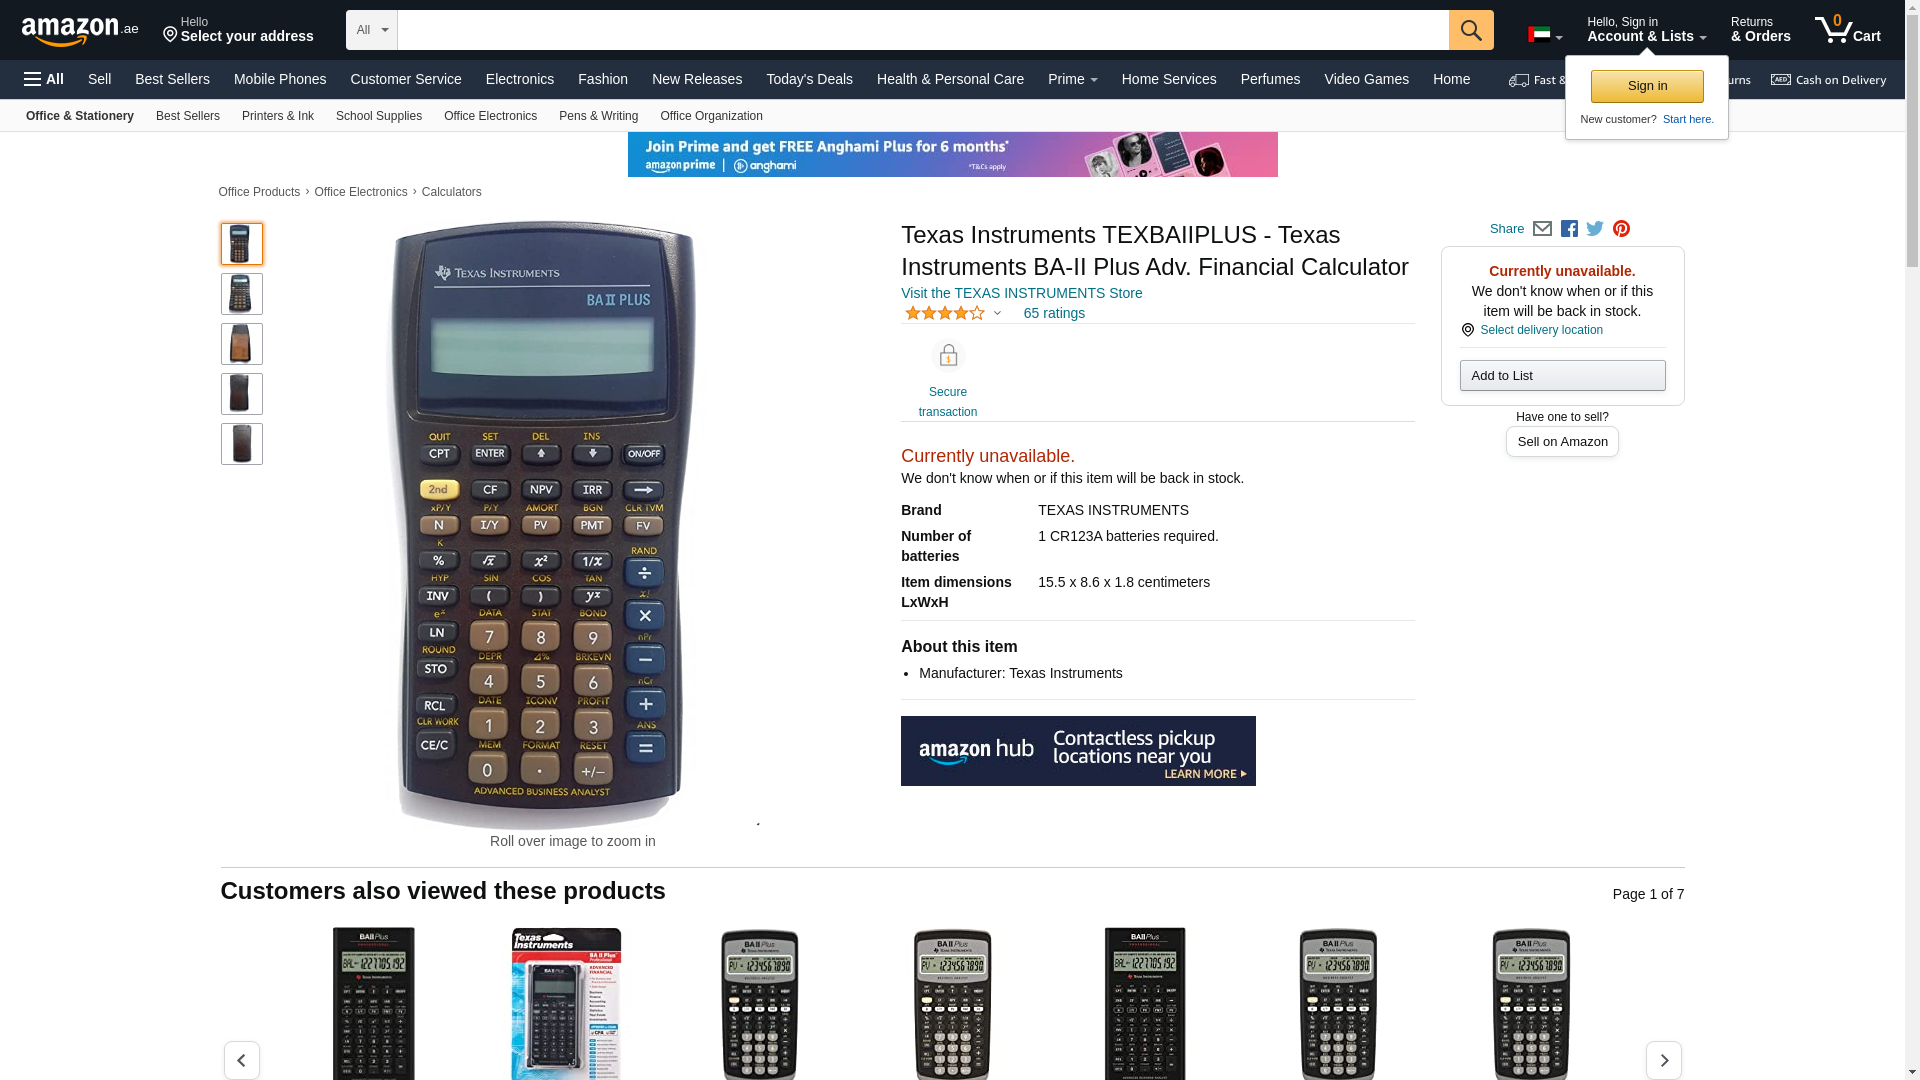This screenshot has width=1920, height=1080.
Task: Share product on Twitter icon
Action: click(1595, 229)
